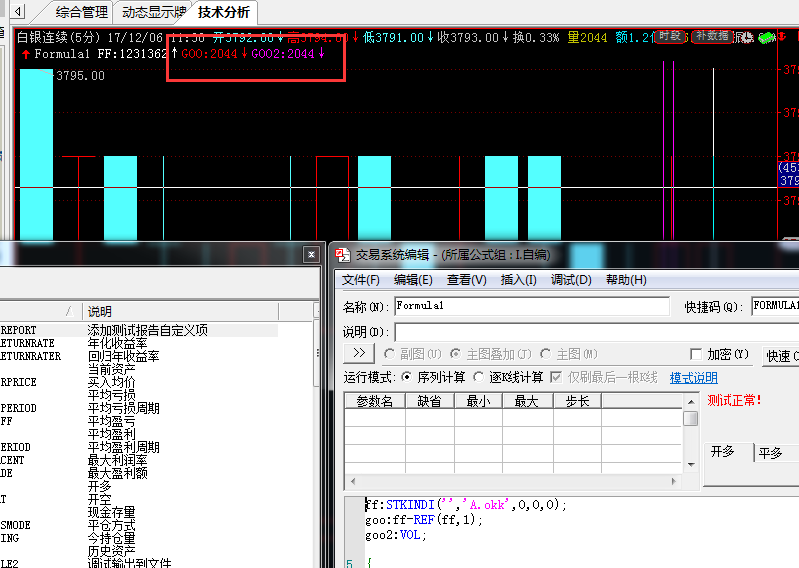Click the trading system editor window icon
The image size is (799, 568).
342,255
